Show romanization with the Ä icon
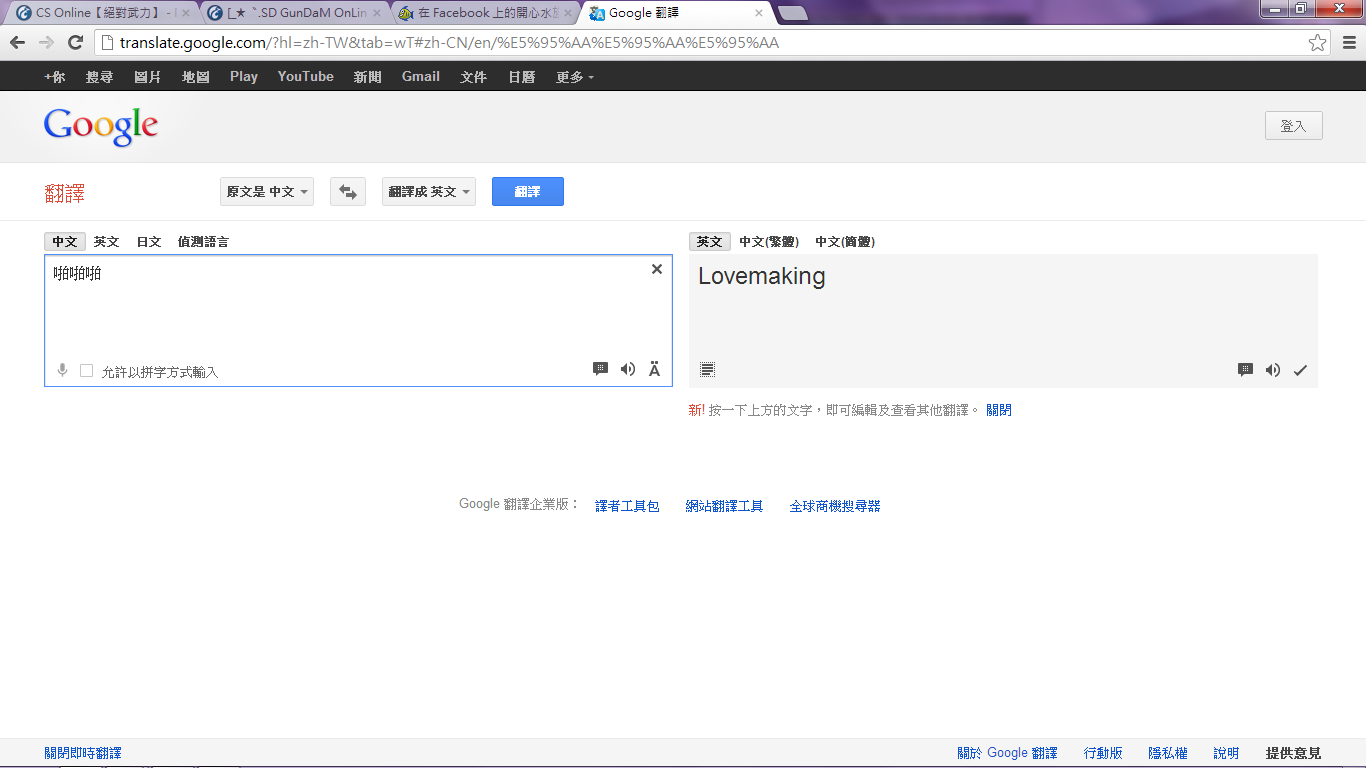This screenshot has height=768, width=1366. pyautogui.click(x=655, y=369)
